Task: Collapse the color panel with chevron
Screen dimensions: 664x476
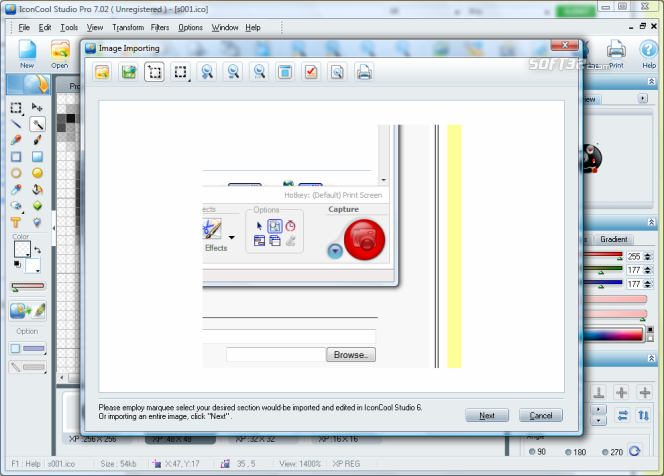Action: pos(651,222)
